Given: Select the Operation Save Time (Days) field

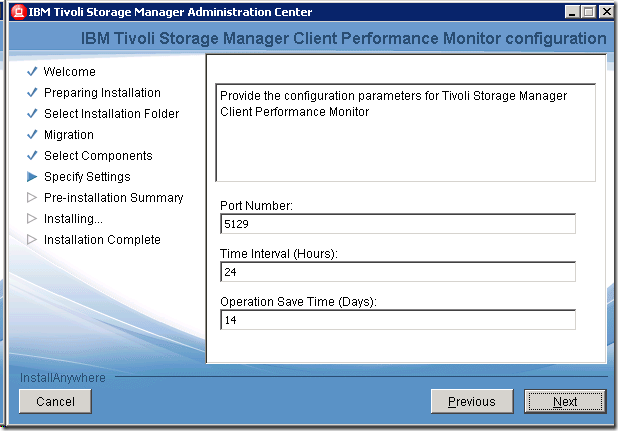Looking at the screenshot, I should [397, 320].
